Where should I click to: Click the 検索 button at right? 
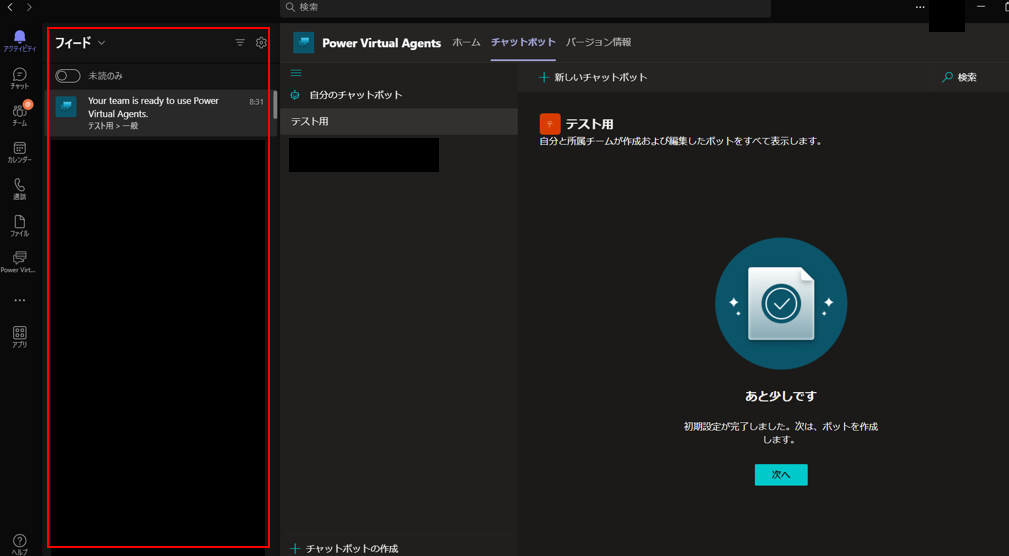click(959, 77)
